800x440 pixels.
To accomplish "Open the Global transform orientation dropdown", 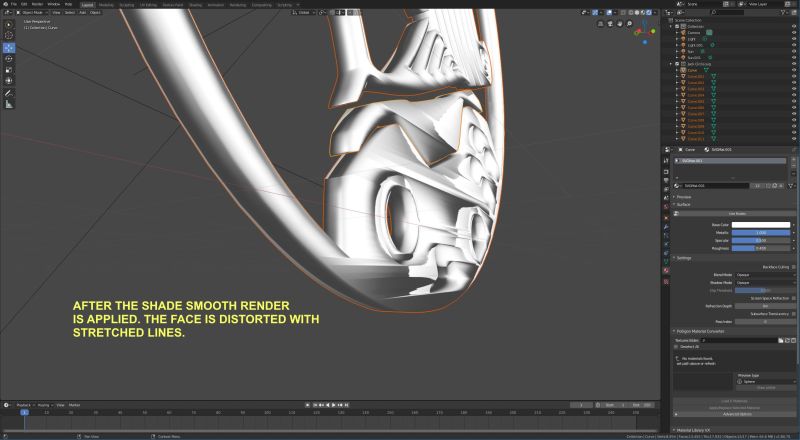I will tap(303, 12).
